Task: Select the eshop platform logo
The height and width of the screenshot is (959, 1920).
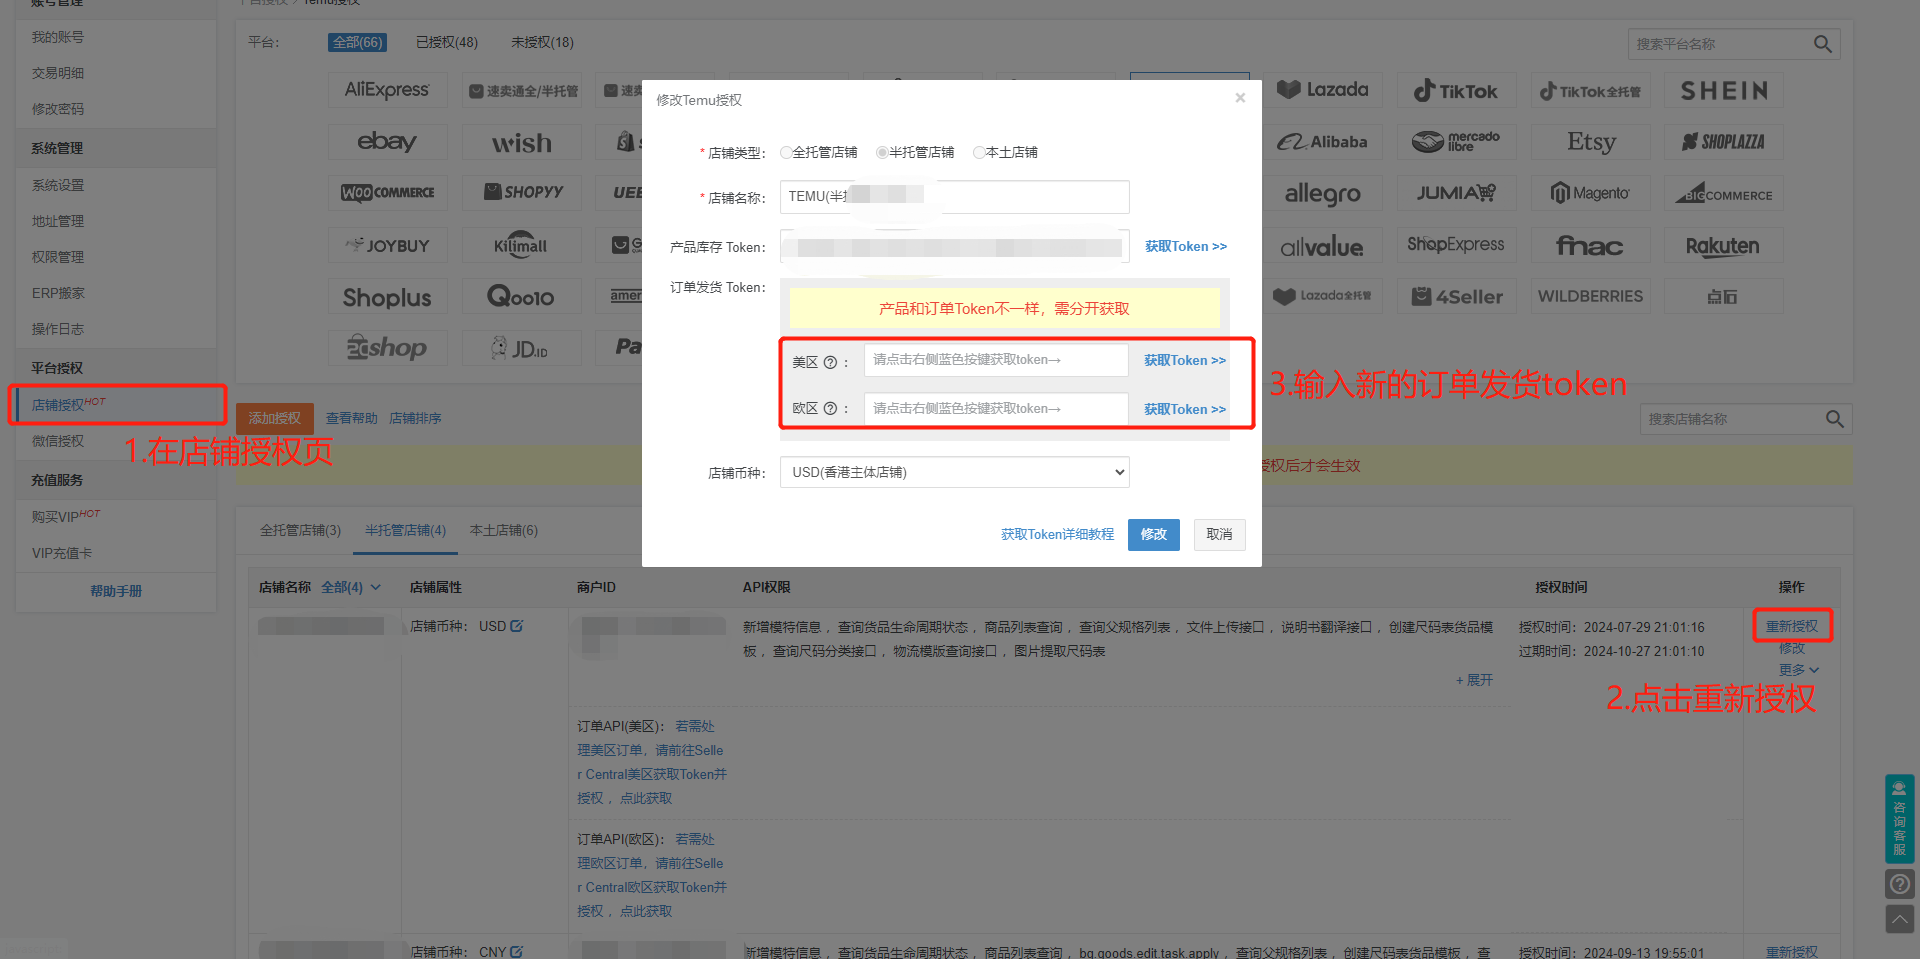Action: tap(387, 348)
